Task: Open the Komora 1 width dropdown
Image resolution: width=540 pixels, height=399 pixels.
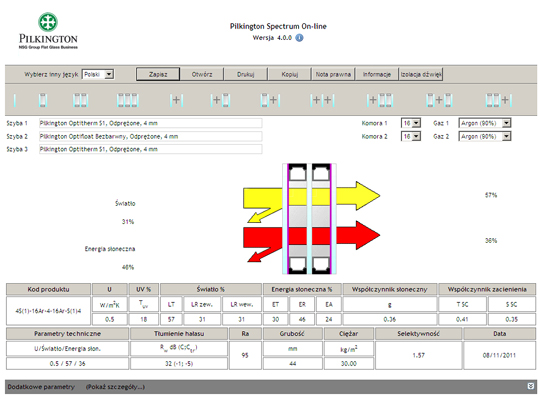Action: click(411, 123)
